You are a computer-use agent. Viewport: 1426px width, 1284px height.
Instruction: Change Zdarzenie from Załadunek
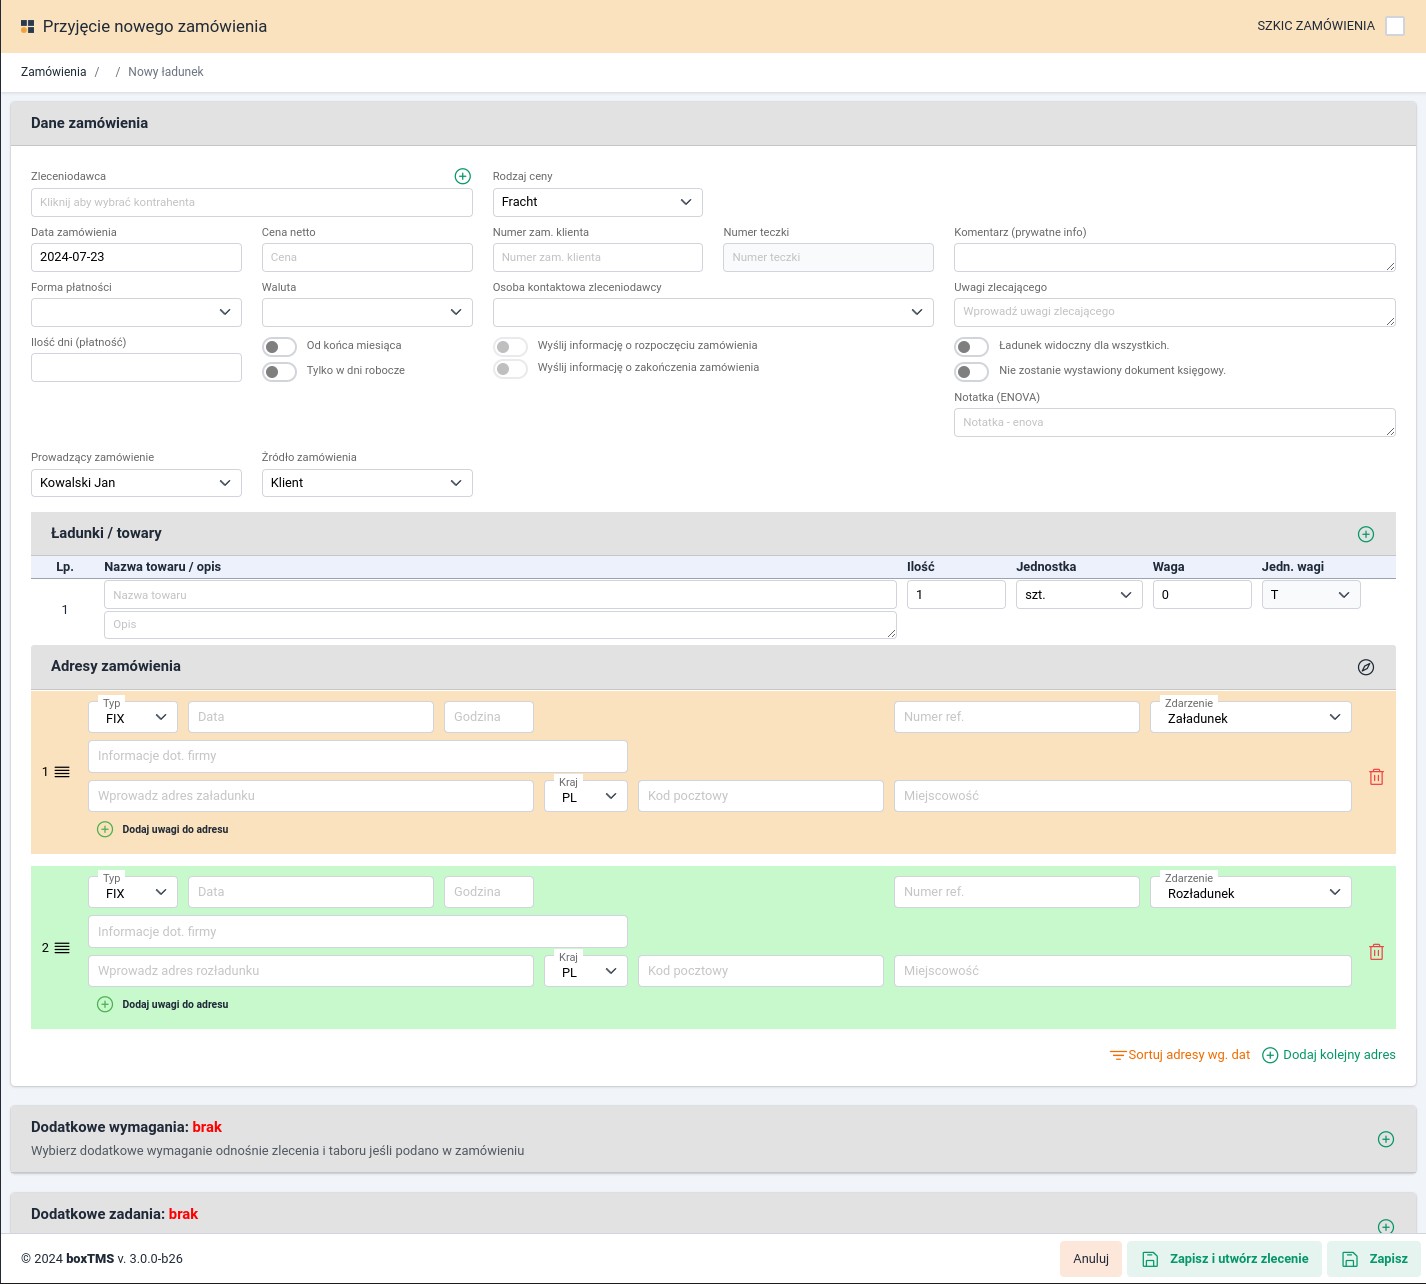(1251, 718)
